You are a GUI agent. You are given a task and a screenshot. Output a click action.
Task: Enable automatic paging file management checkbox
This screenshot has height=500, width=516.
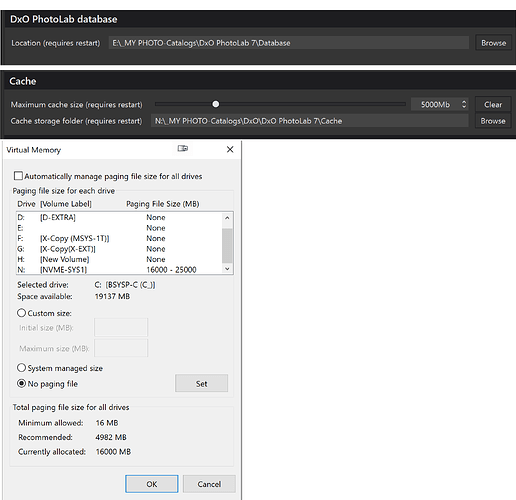click(18, 176)
